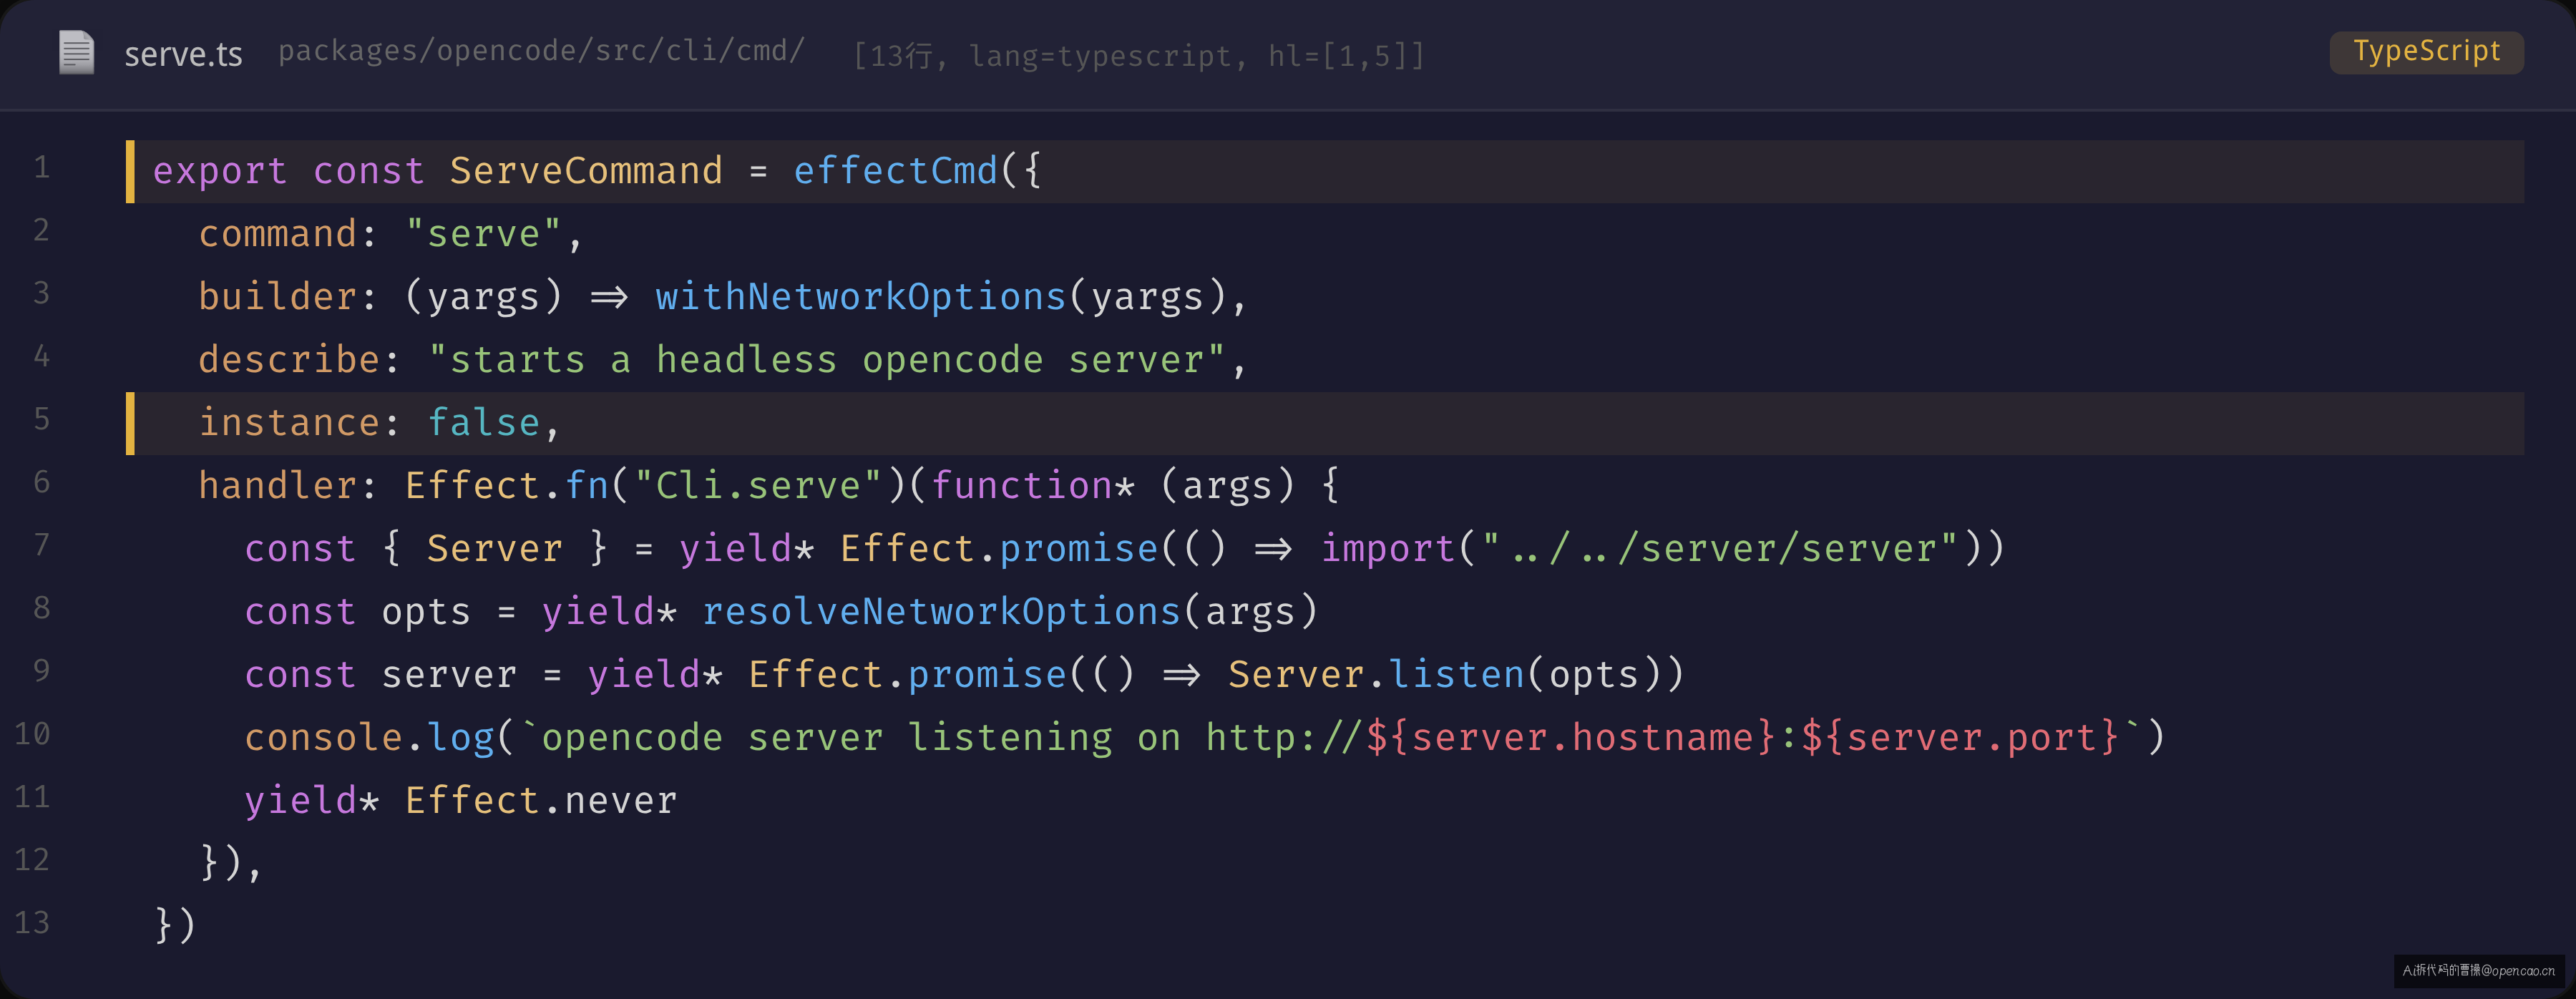Click console.log call on line 10
2576x999 pixels.
[370, 738]
